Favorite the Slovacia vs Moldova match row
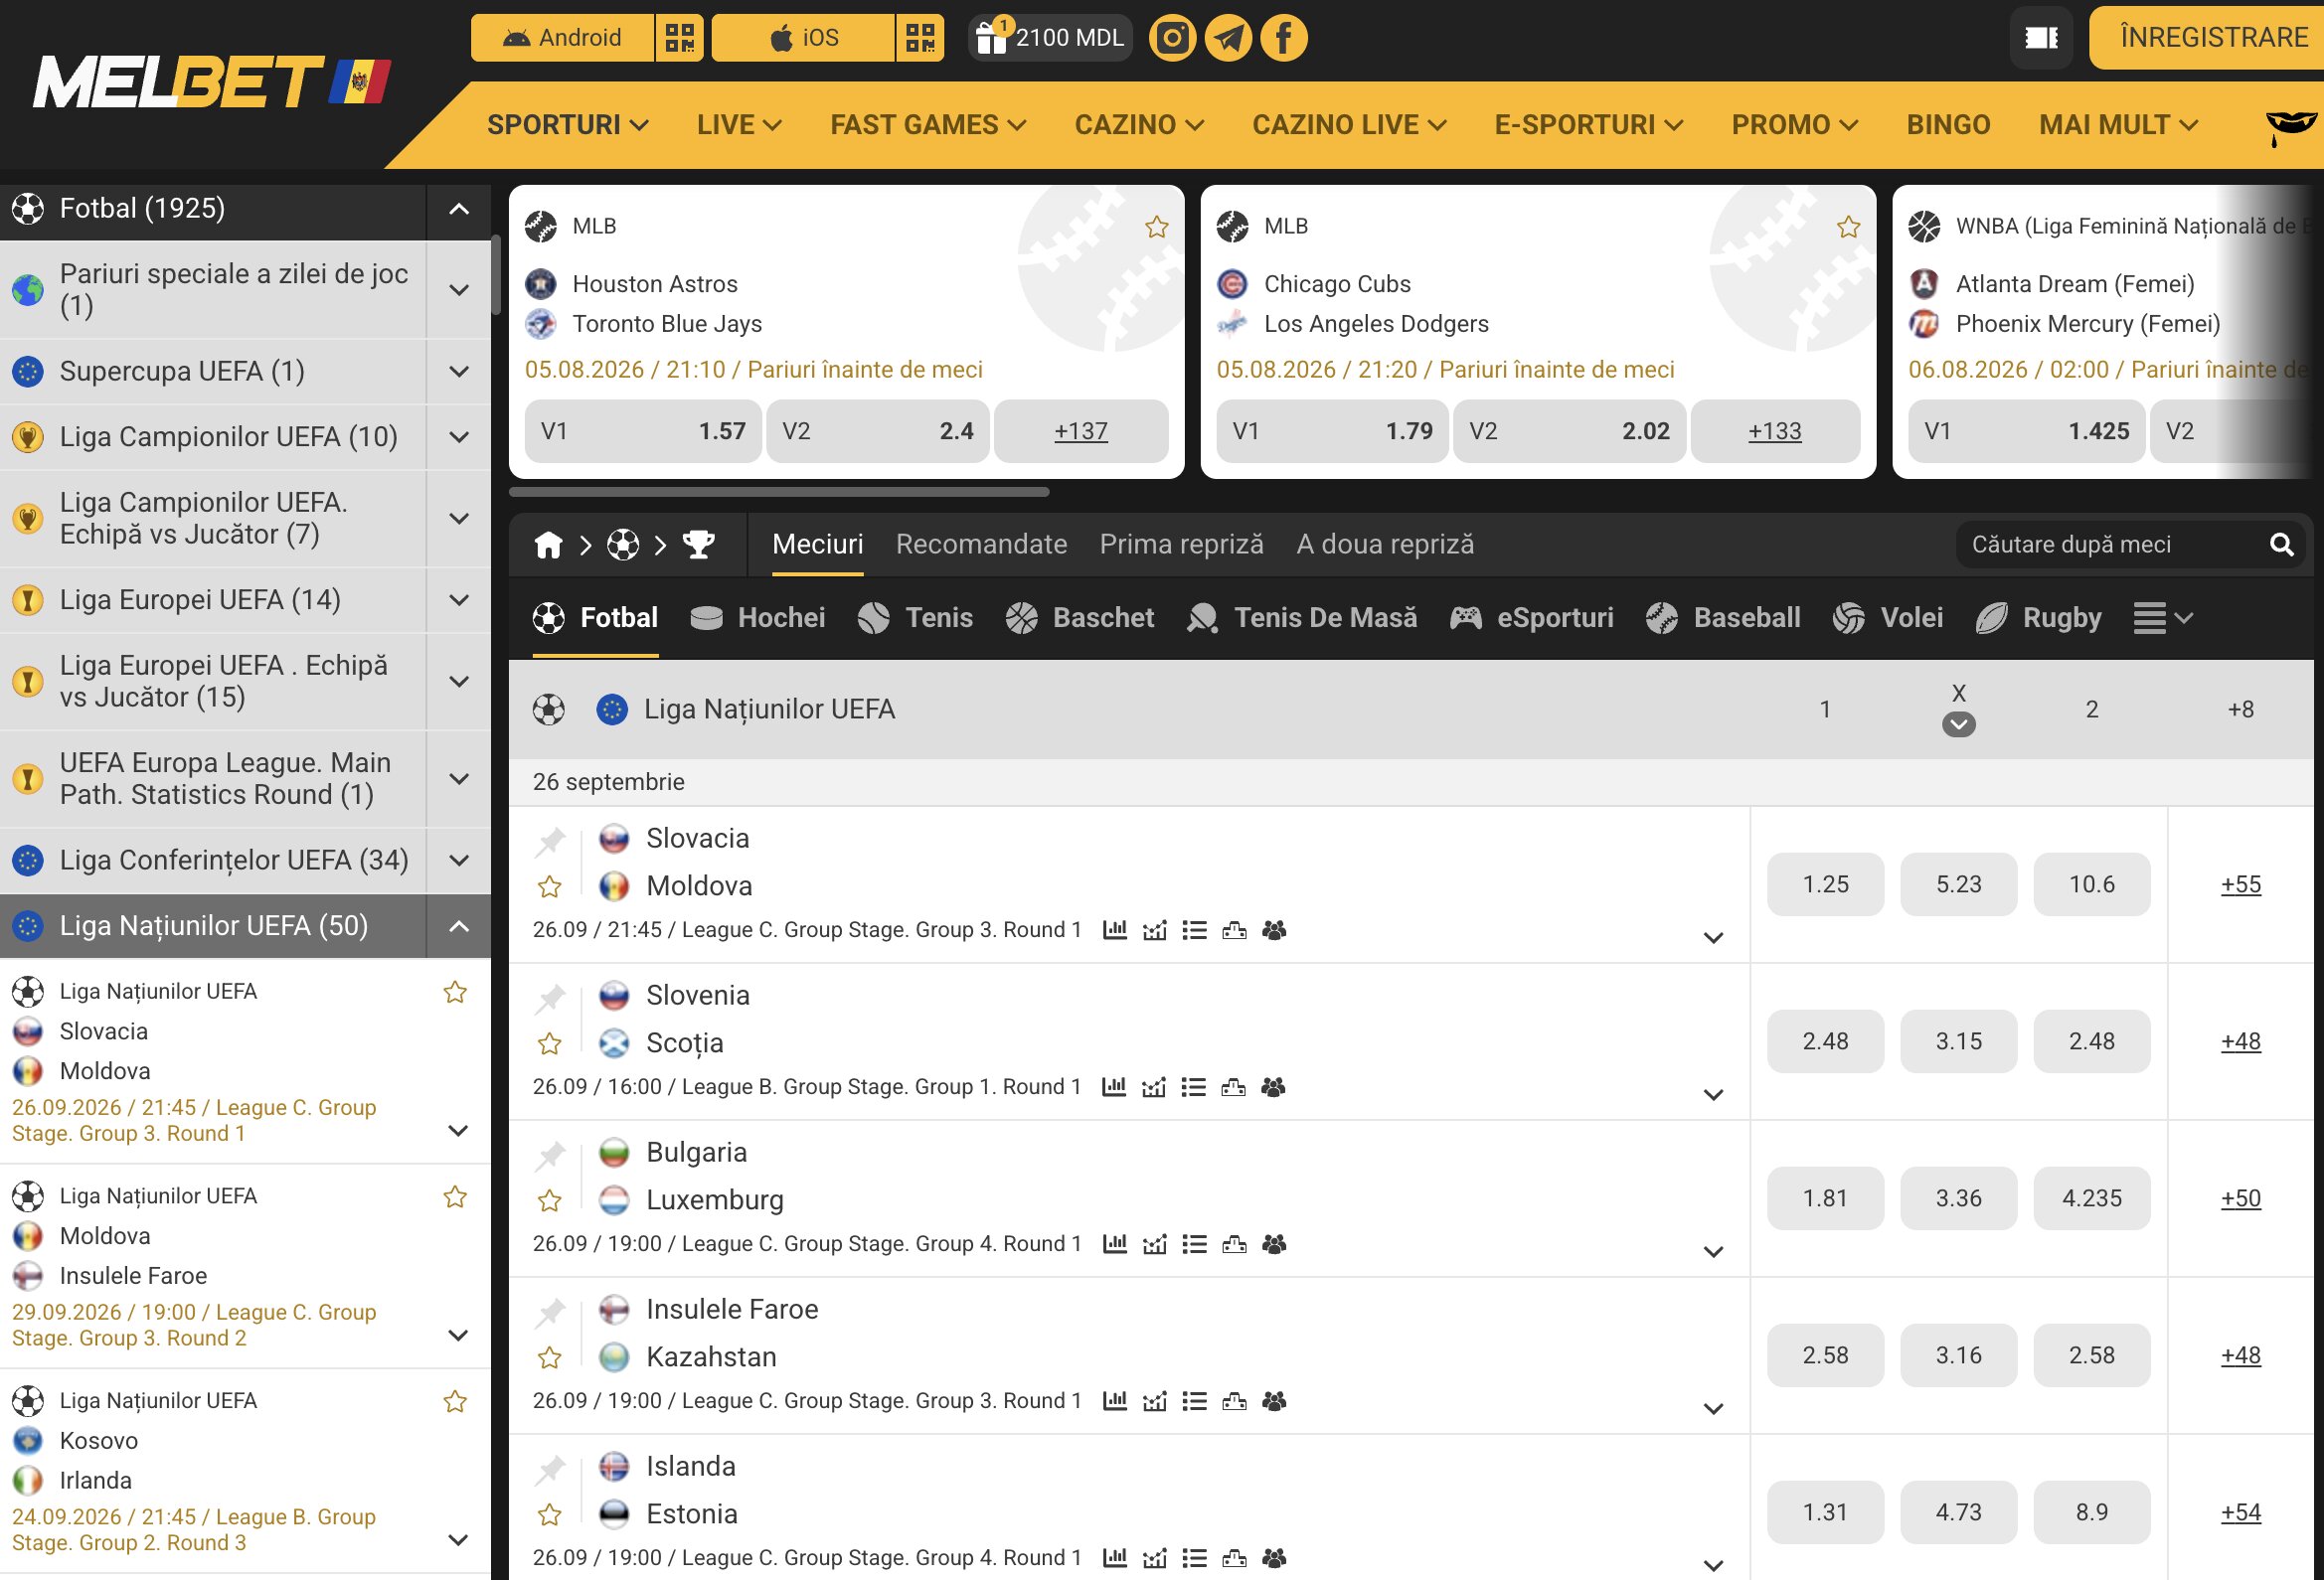The width and height of the screenshot is (2324, 1580). pos(549,887)
